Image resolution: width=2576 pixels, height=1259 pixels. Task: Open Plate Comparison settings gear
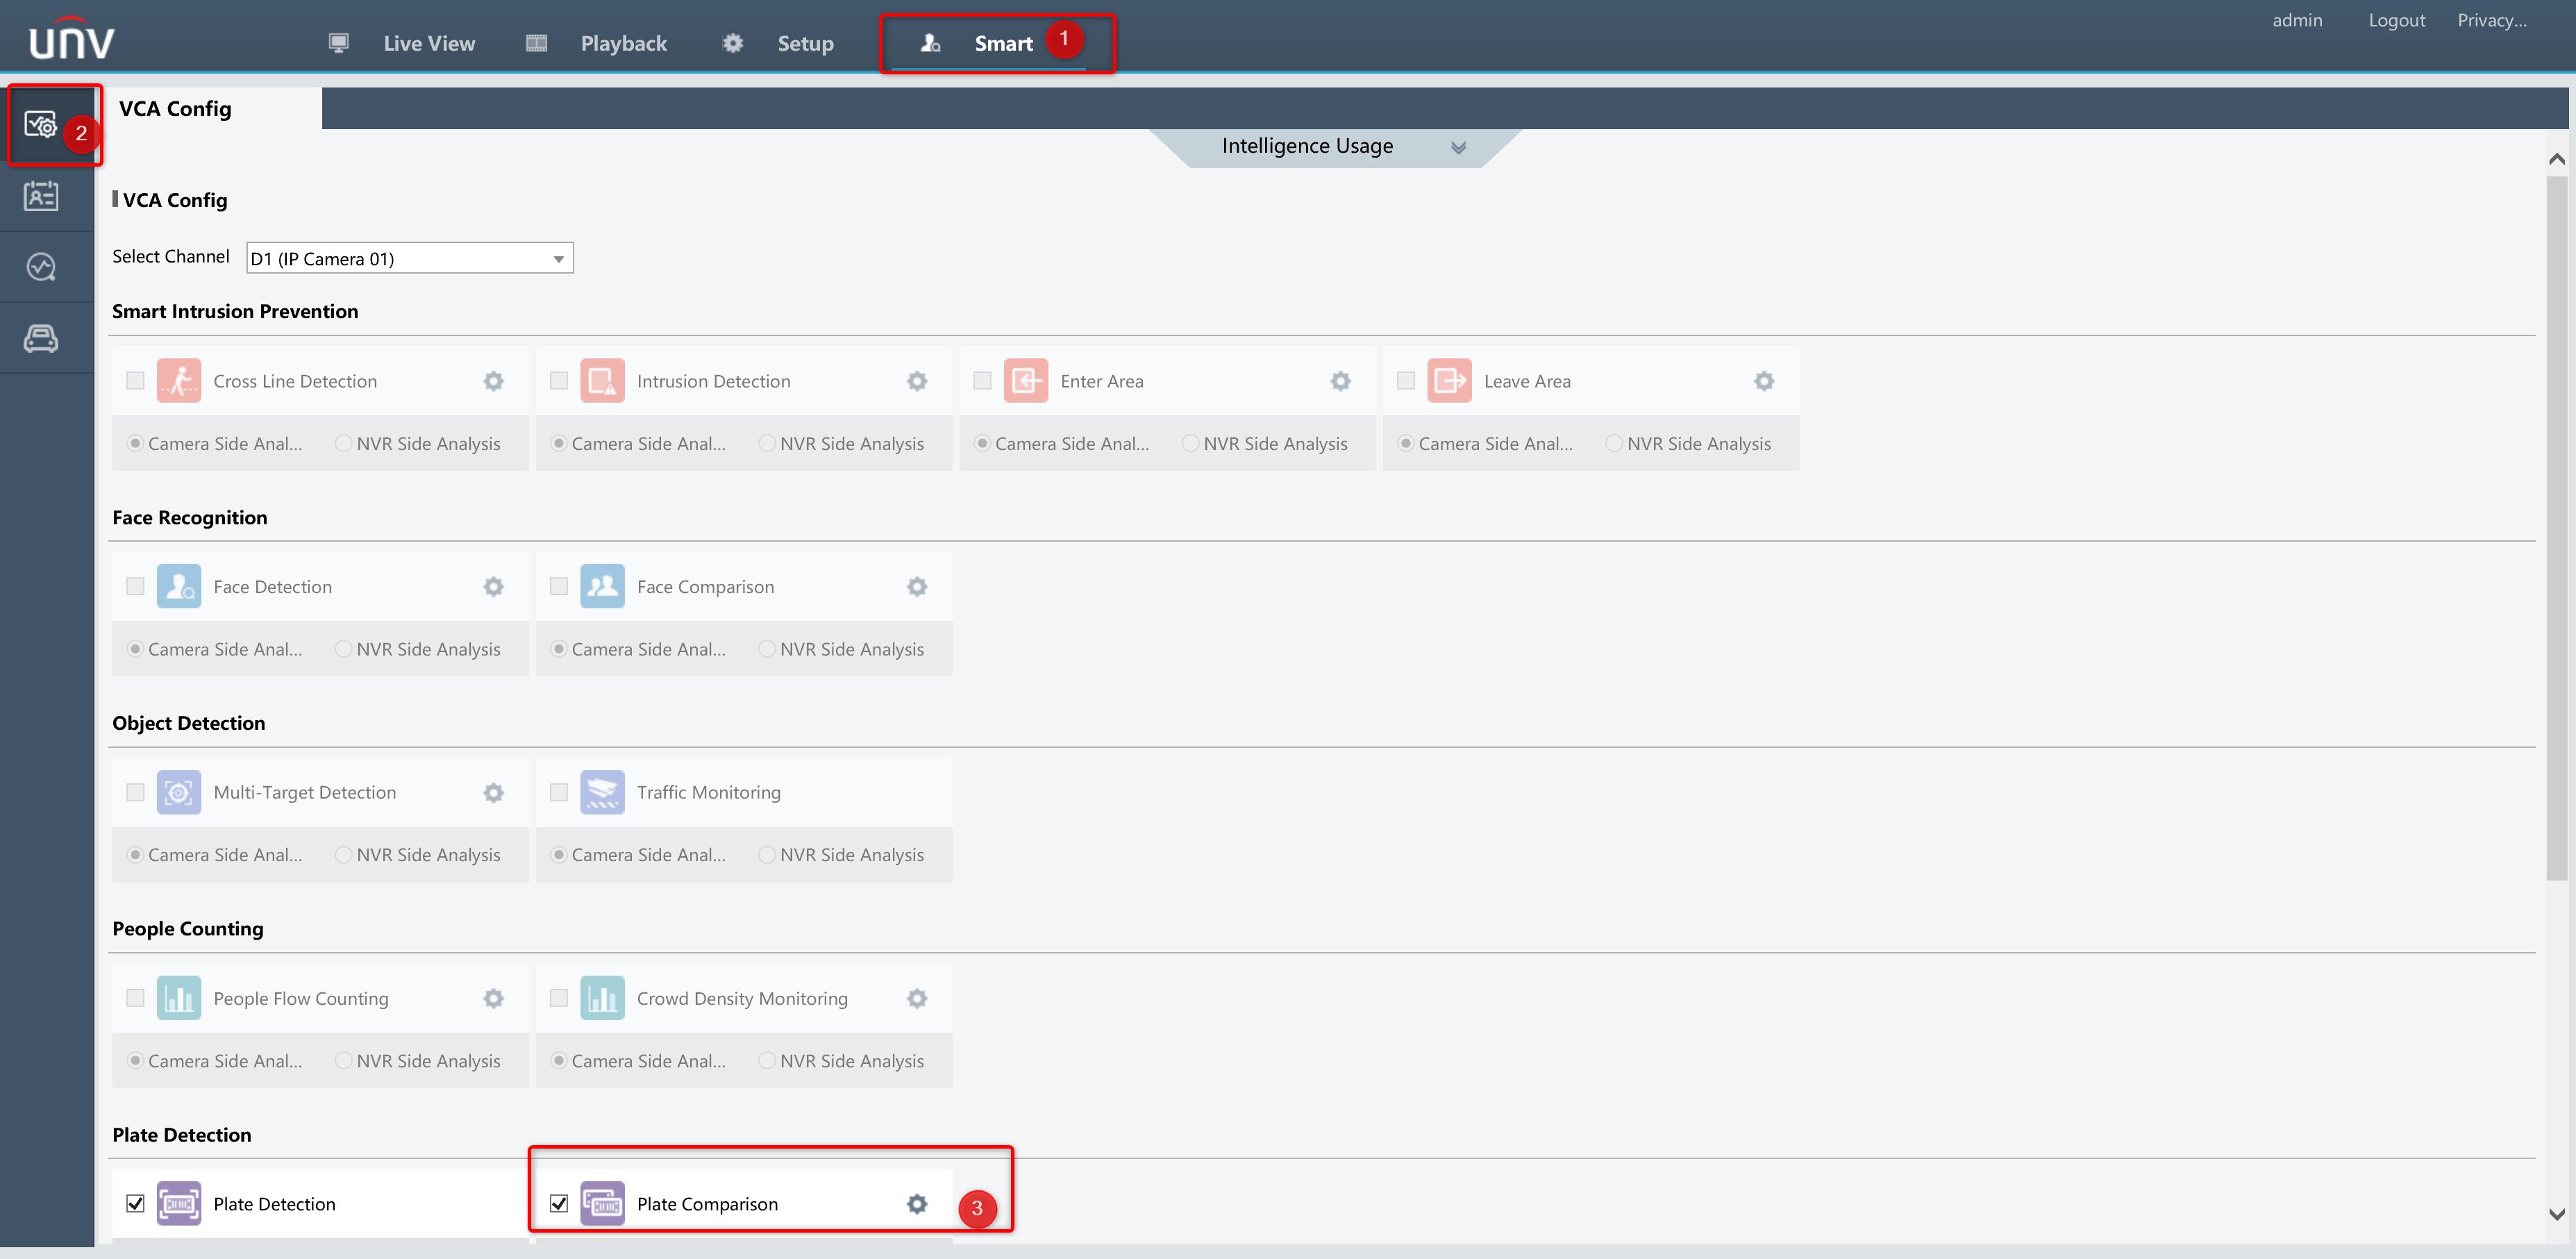[x=916, y=1204]
